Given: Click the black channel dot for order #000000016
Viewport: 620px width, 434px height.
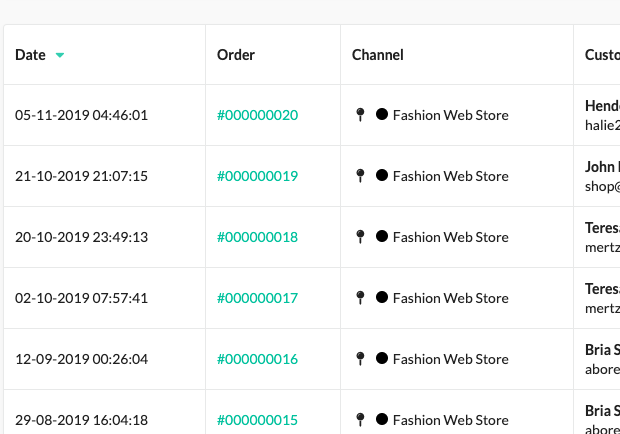Looking at the screenshot, I should [x=382, y=358].
